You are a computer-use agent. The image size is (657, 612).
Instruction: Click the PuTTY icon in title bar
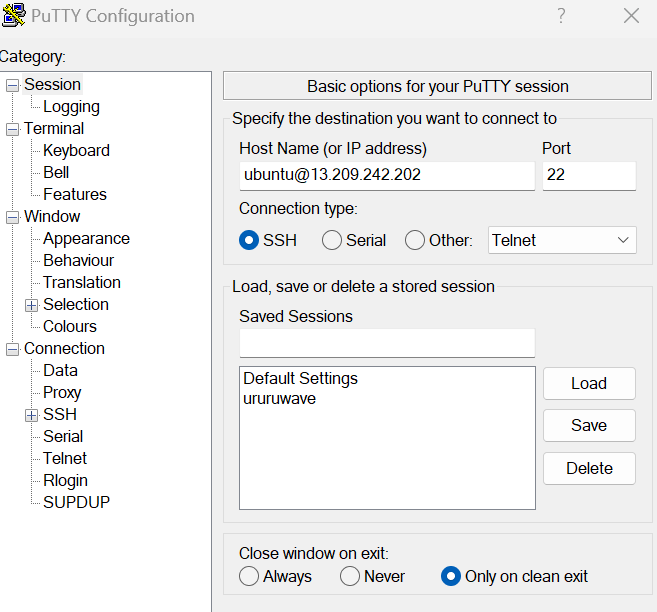[13, 15]
